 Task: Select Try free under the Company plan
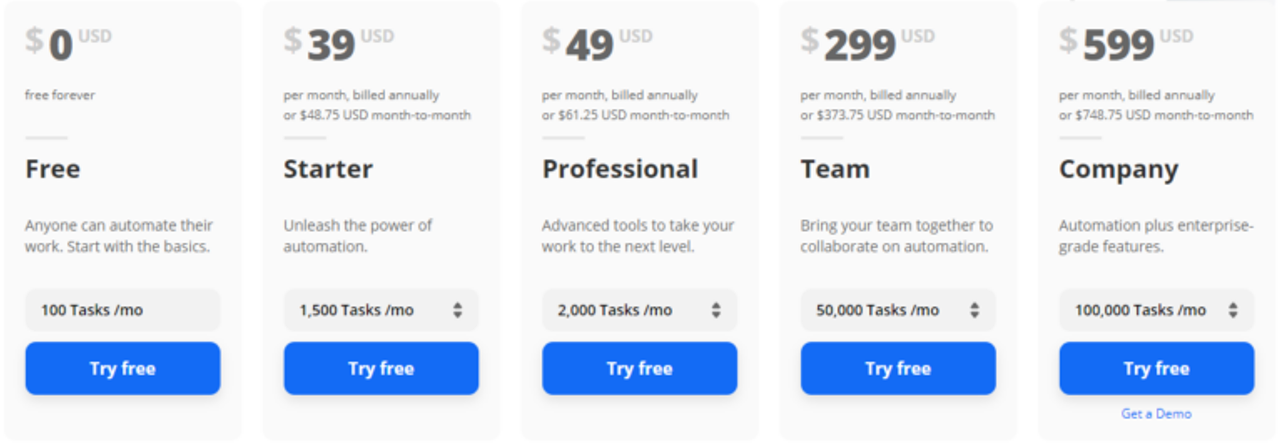(x=1156, y=368)
